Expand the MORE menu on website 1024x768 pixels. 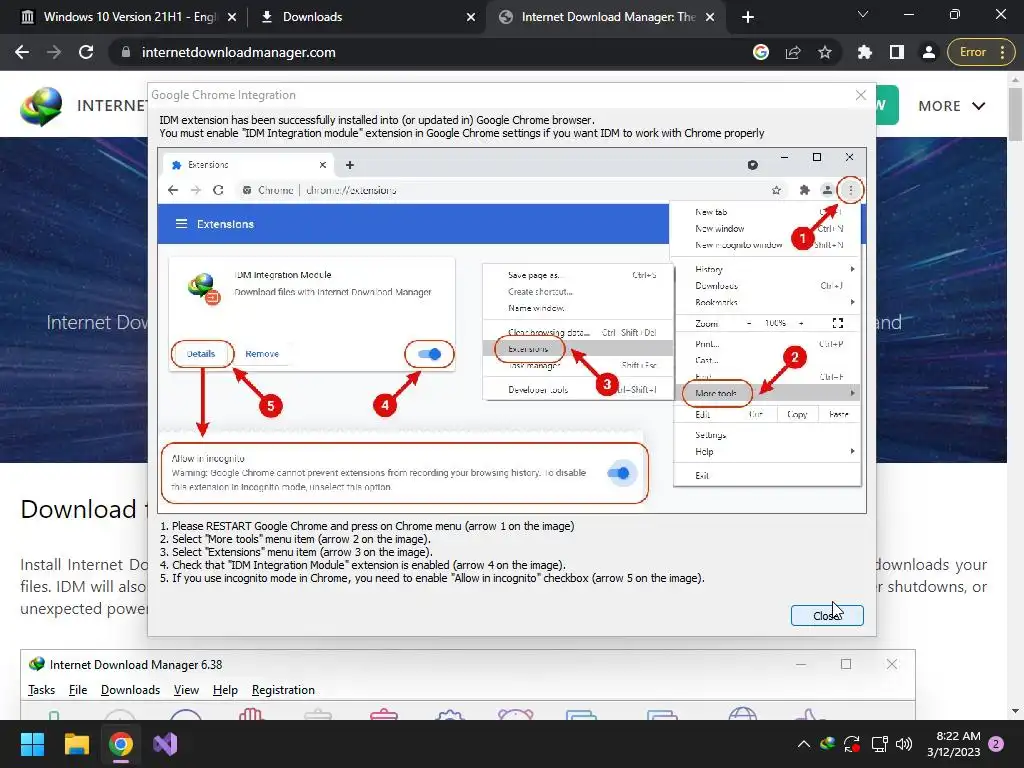point(952,106)
